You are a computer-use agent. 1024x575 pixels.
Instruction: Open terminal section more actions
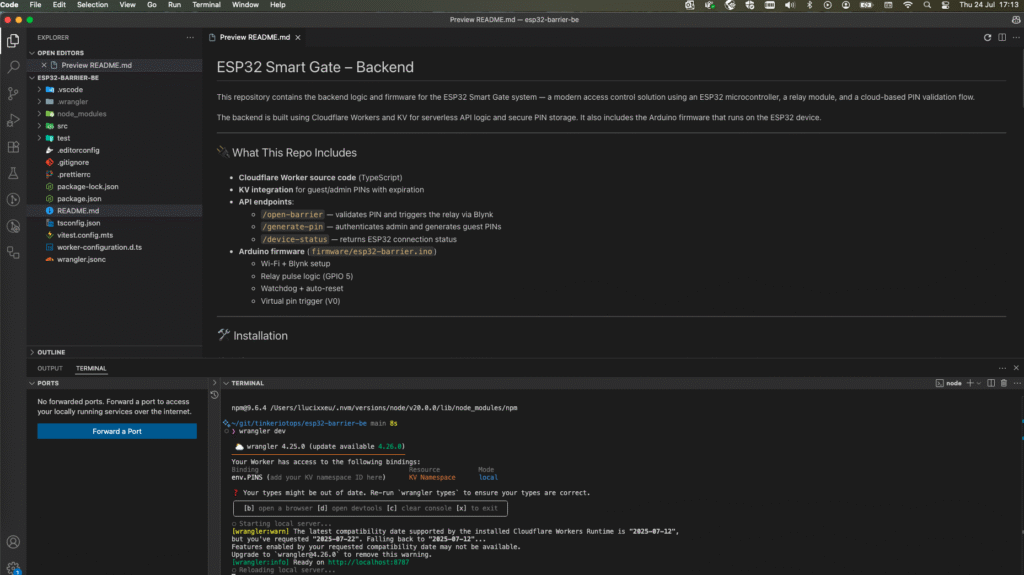[1017, 383]
